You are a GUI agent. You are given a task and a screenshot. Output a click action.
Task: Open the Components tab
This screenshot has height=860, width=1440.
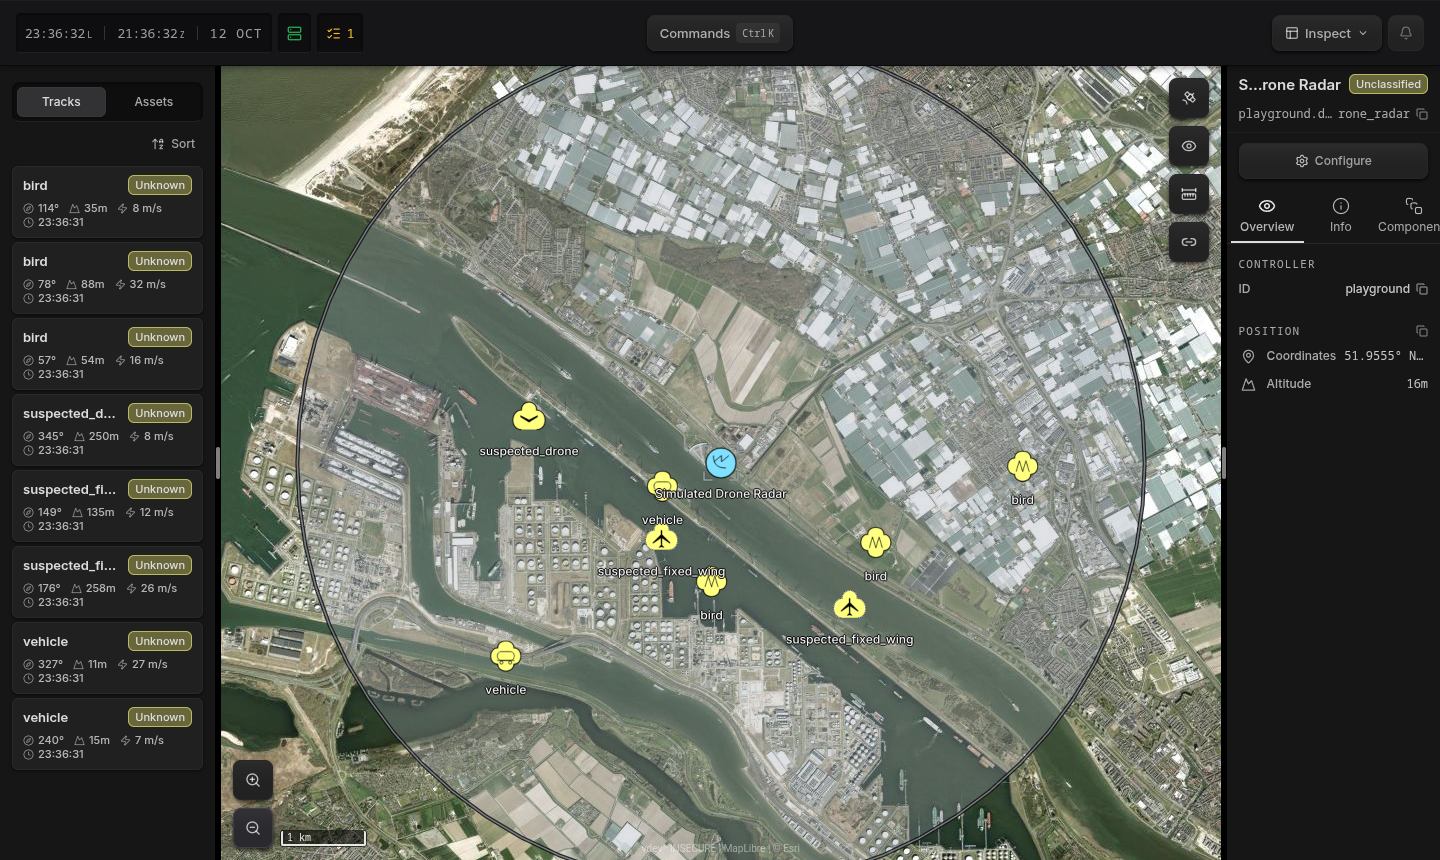click(1409, 215)
